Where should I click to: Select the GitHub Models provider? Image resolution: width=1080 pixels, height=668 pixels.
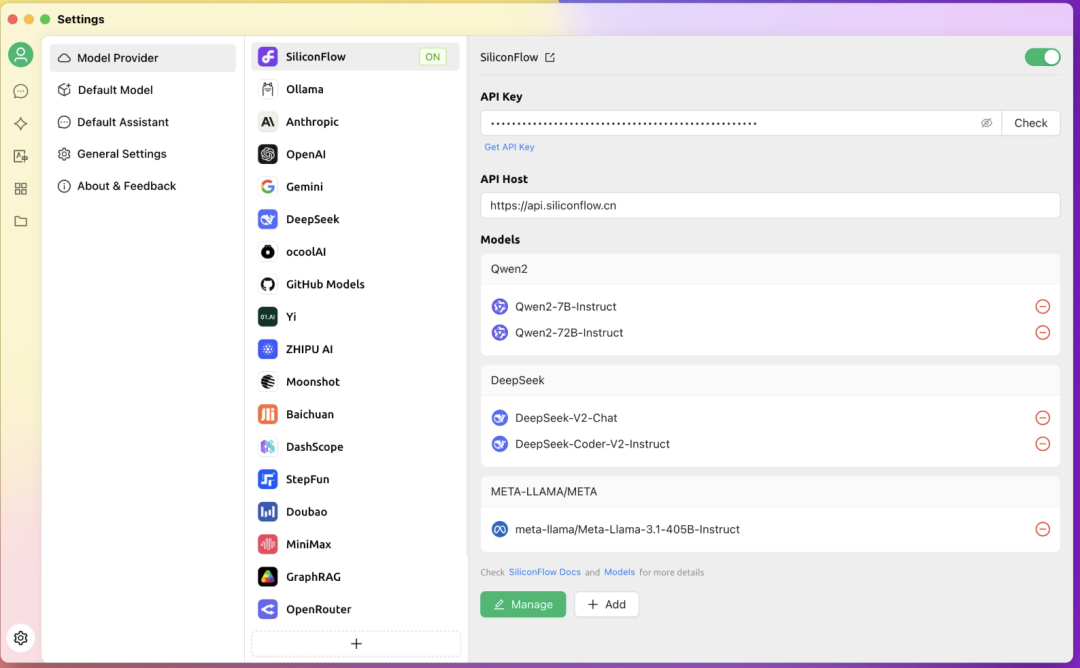(x=355, y=284)
